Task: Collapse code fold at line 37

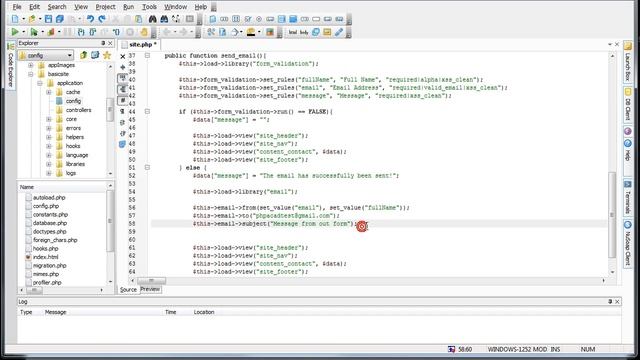Action: point(147,56)
